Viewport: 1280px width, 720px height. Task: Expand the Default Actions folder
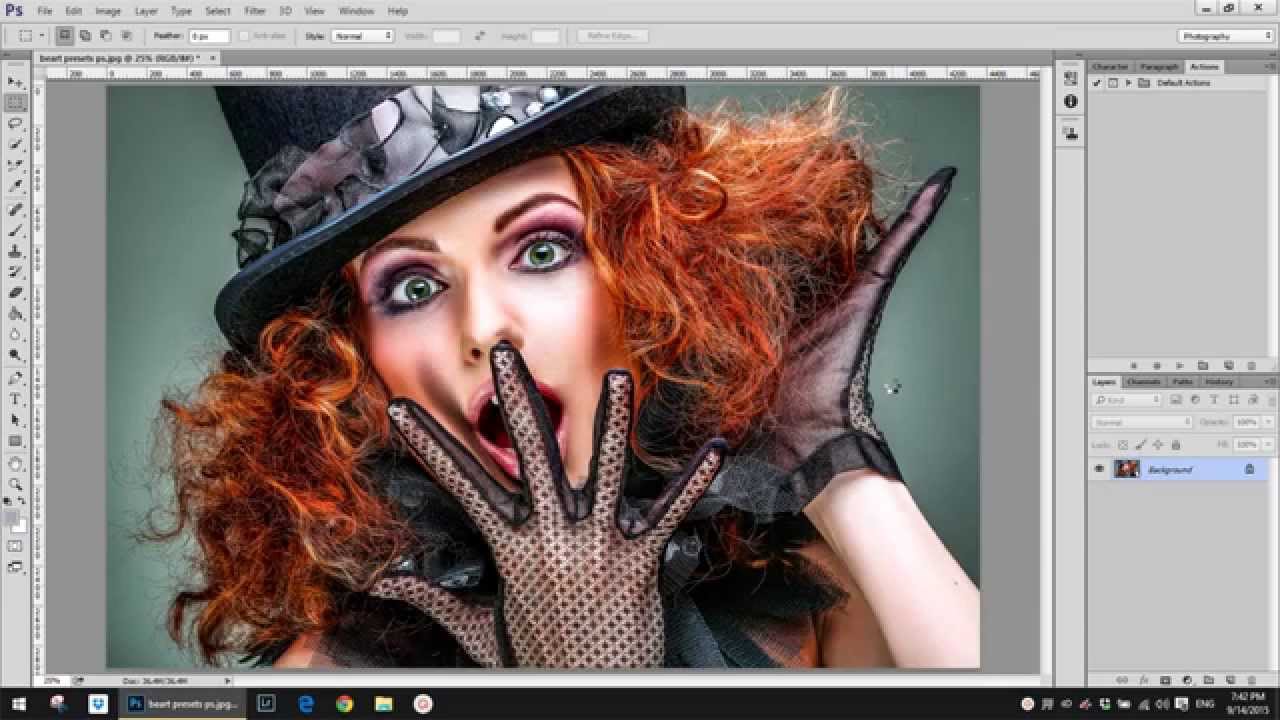[1128, 83]
